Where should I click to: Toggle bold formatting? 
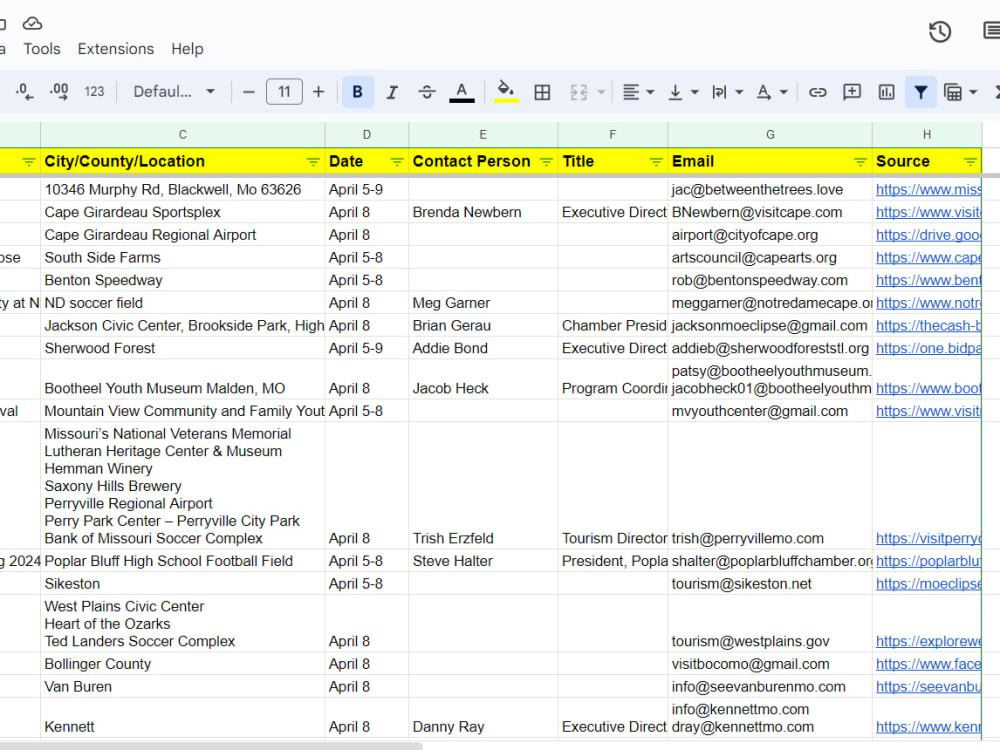[358, 92]
